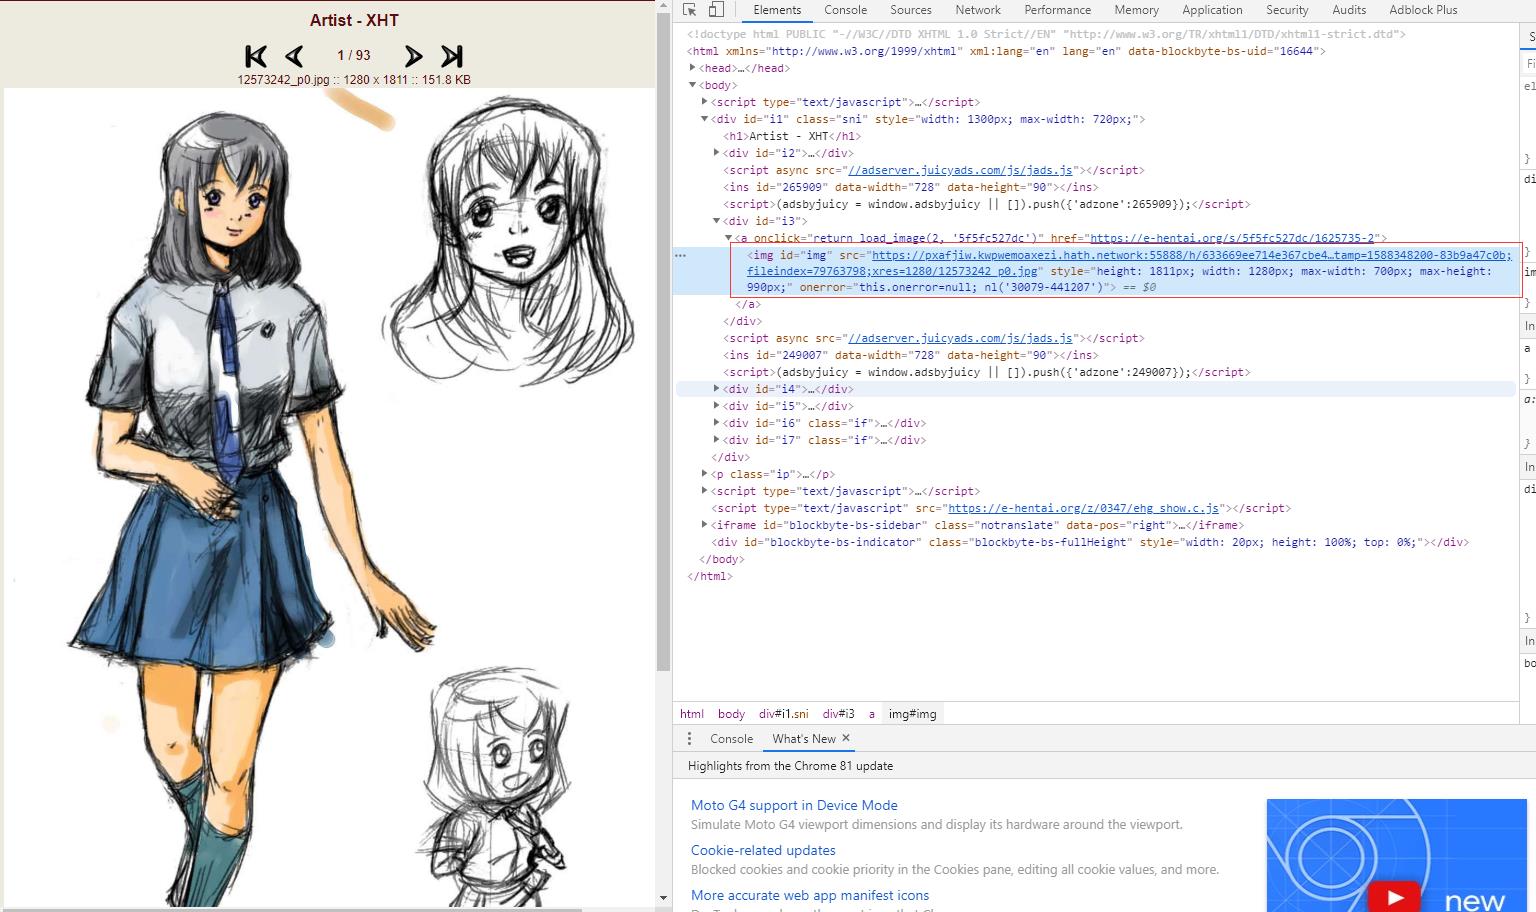Screen dimensions: 1536x912
Task: Open console drawer three-dot menu
Action: click(x=689, y=739)
